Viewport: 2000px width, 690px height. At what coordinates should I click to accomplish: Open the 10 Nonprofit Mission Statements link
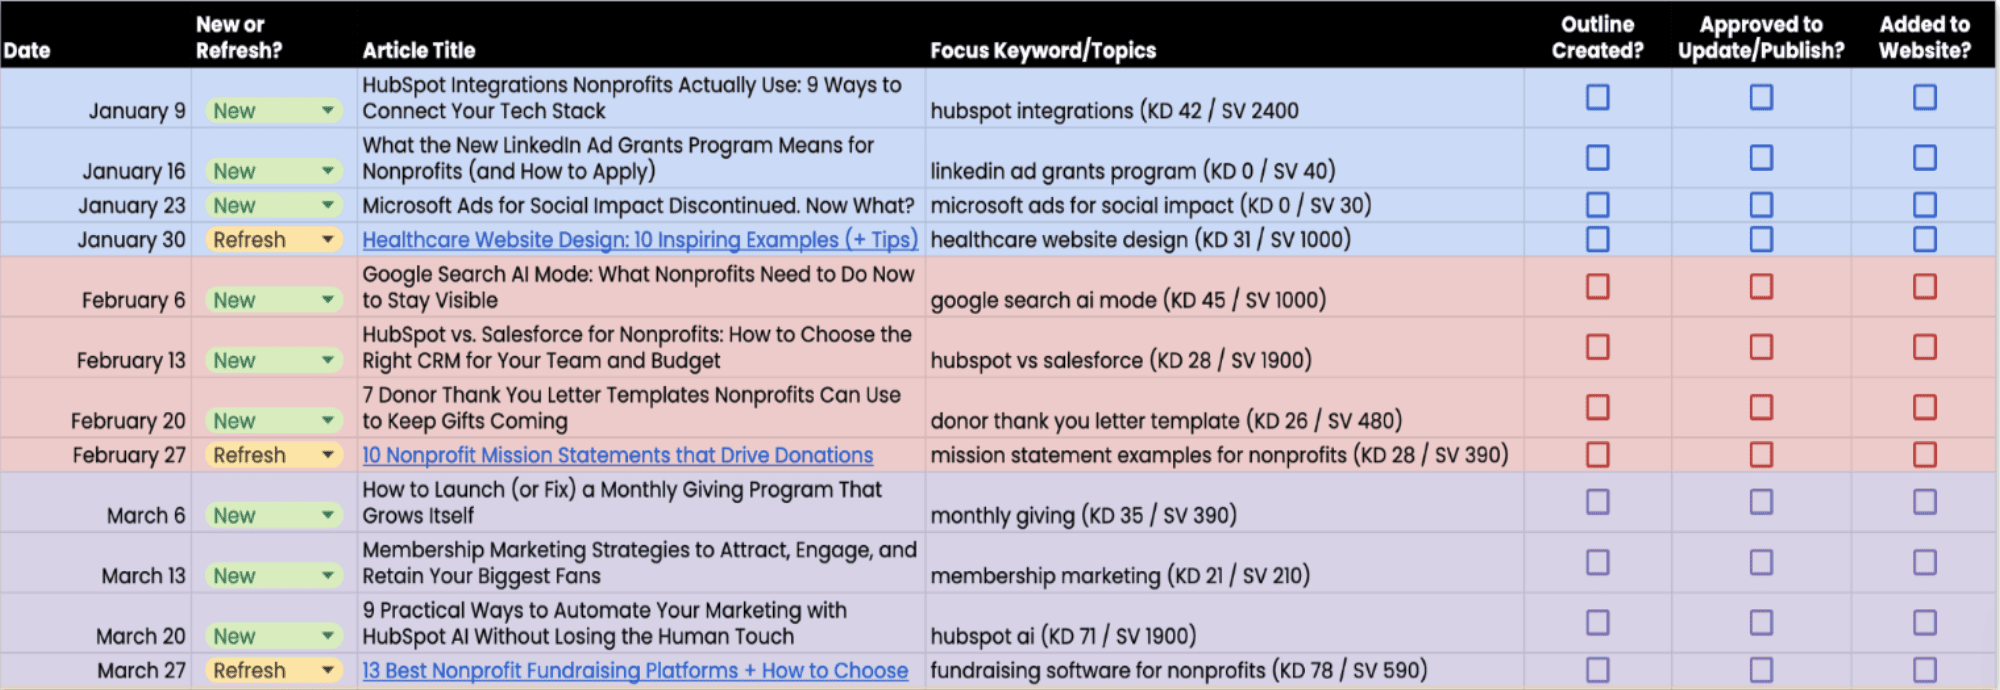click(x=617, y=455)
